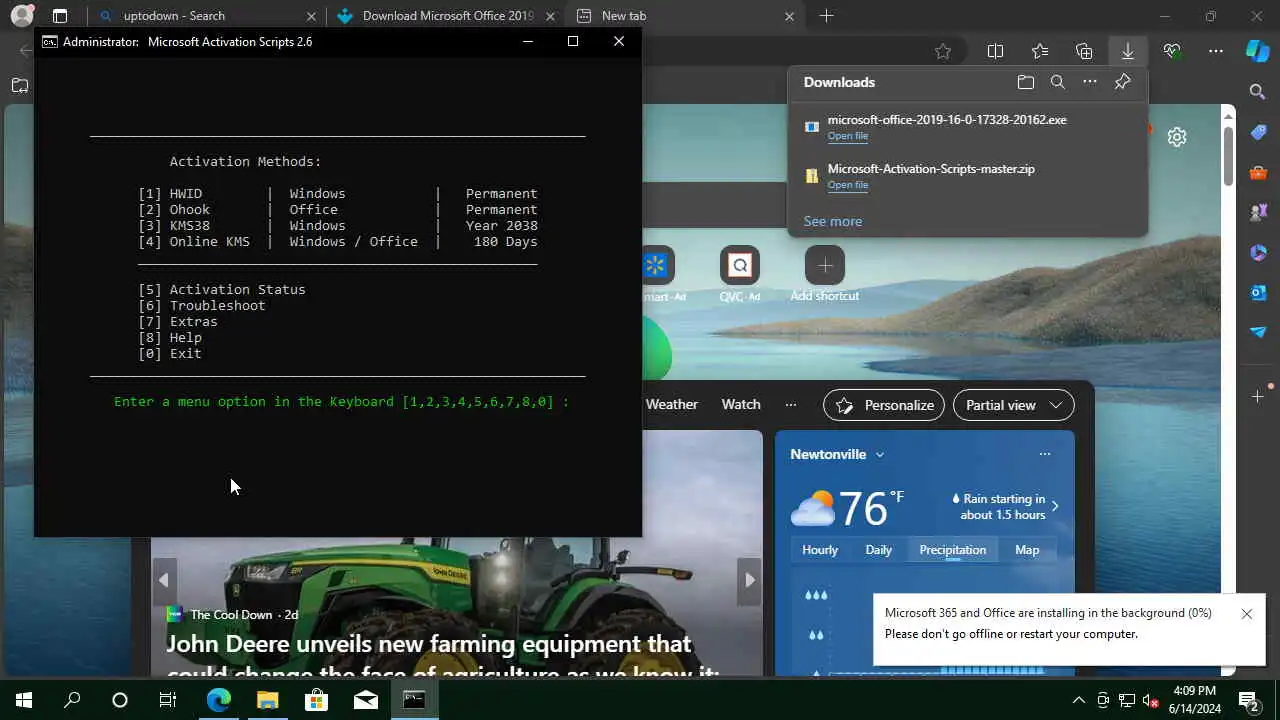Open Task View from taskbar

(168, 700)
